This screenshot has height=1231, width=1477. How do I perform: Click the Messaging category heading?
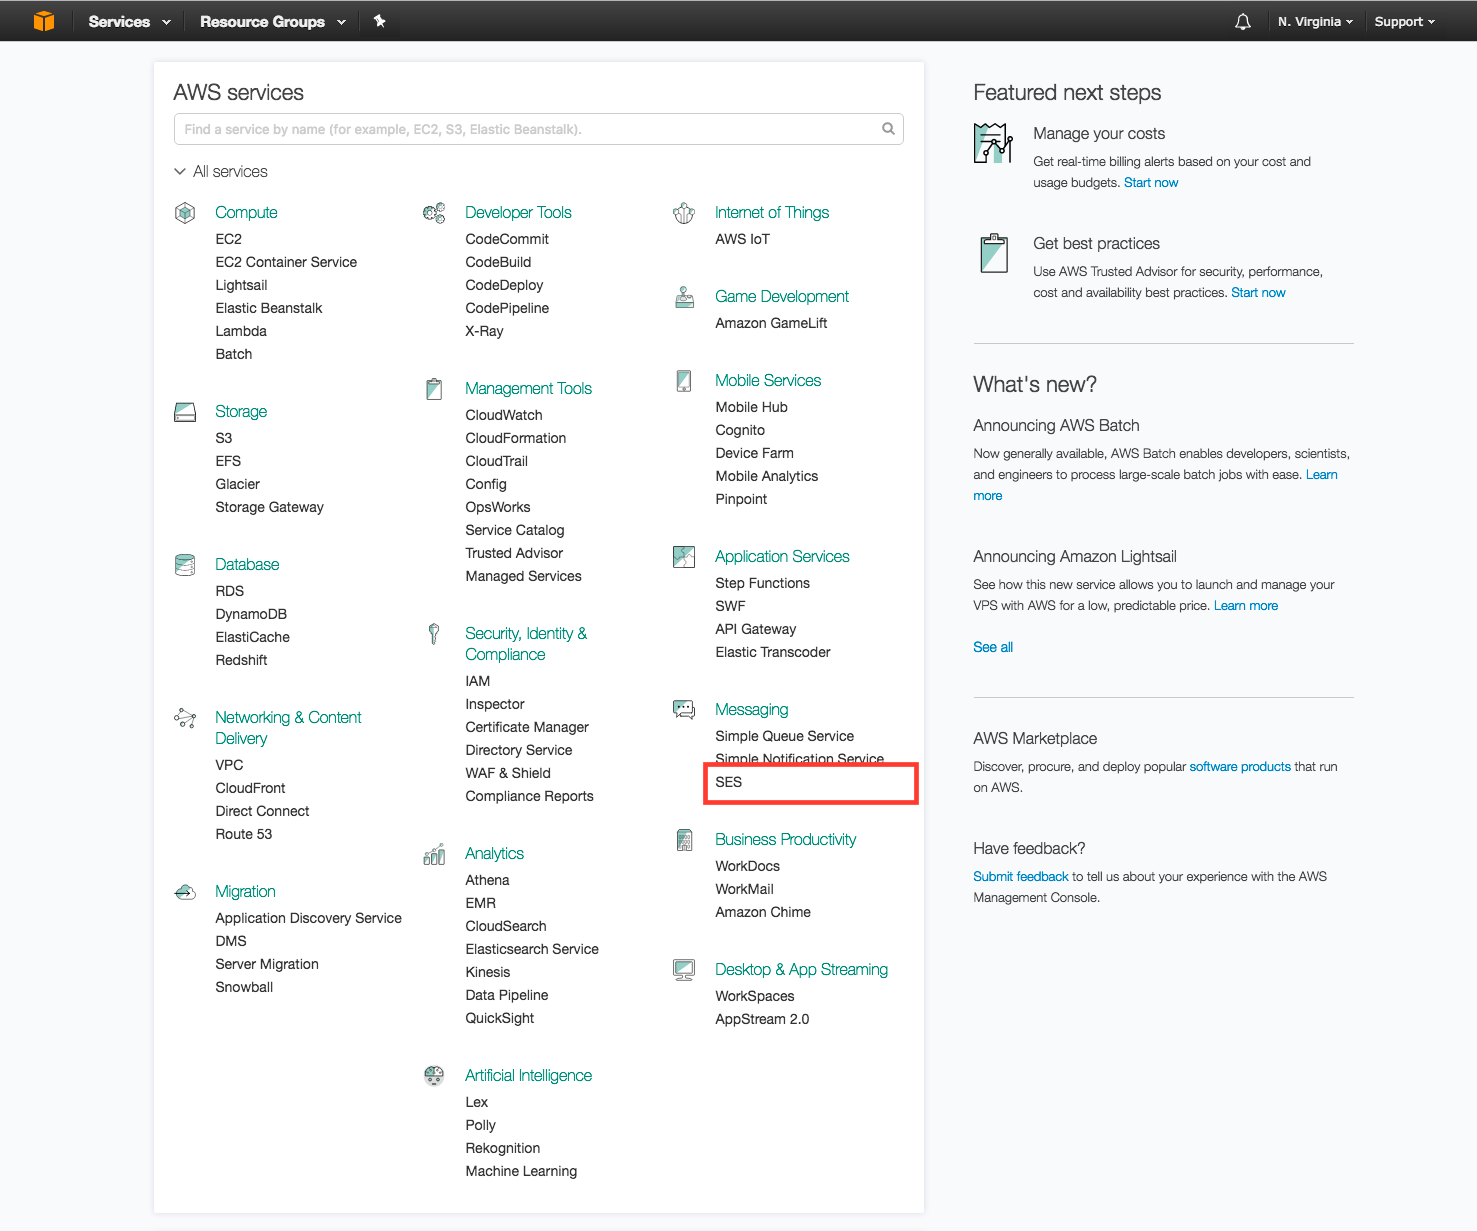click(x=752, y=709)
